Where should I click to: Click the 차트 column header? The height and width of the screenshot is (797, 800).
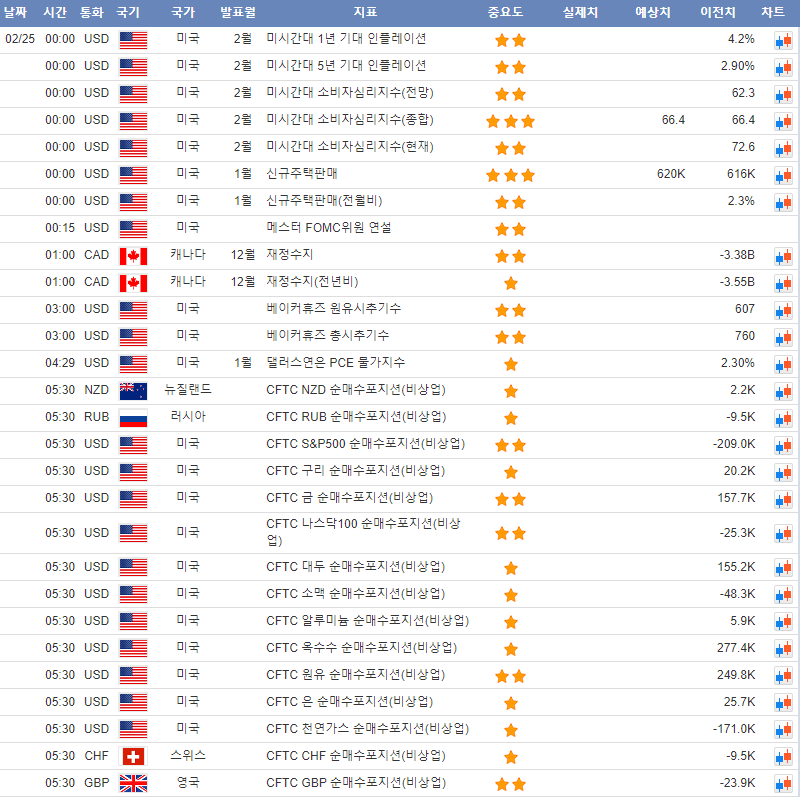[773, 13]
